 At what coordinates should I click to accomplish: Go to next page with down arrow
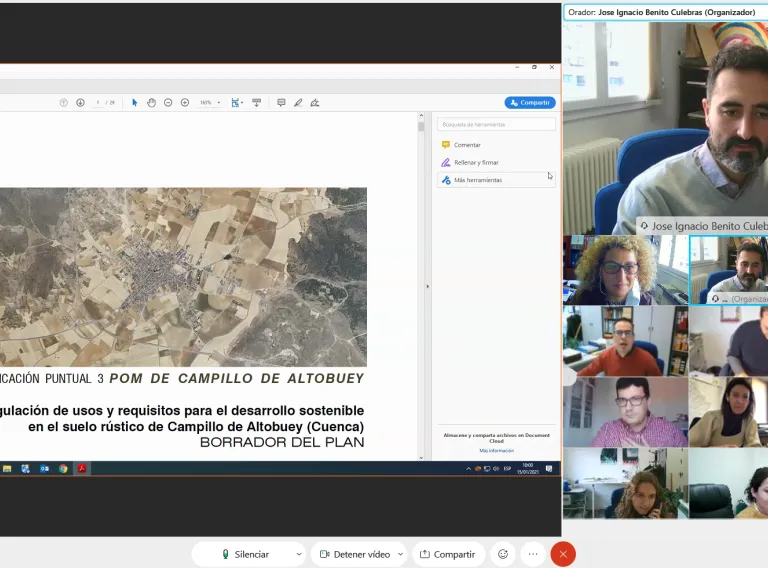[x=80, y=102]
